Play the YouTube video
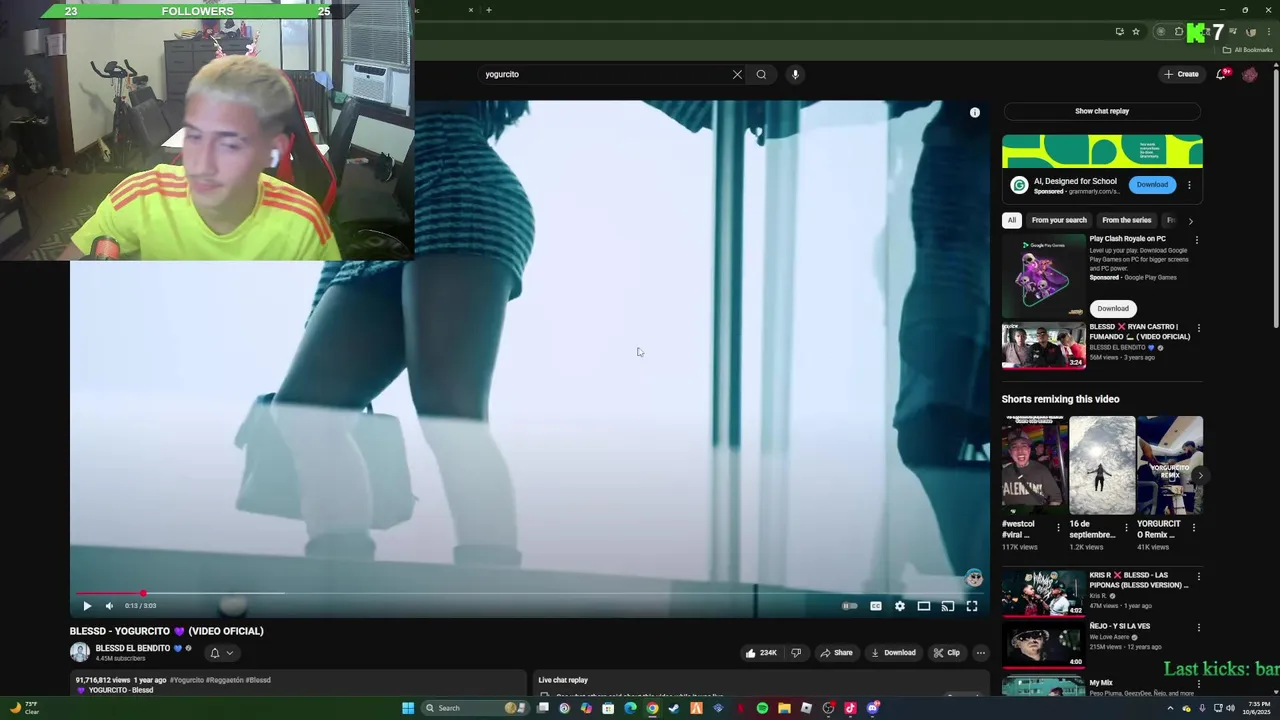Image resolution: width=1280 pixels, height=720 pixels. click(x=87, y=606)
